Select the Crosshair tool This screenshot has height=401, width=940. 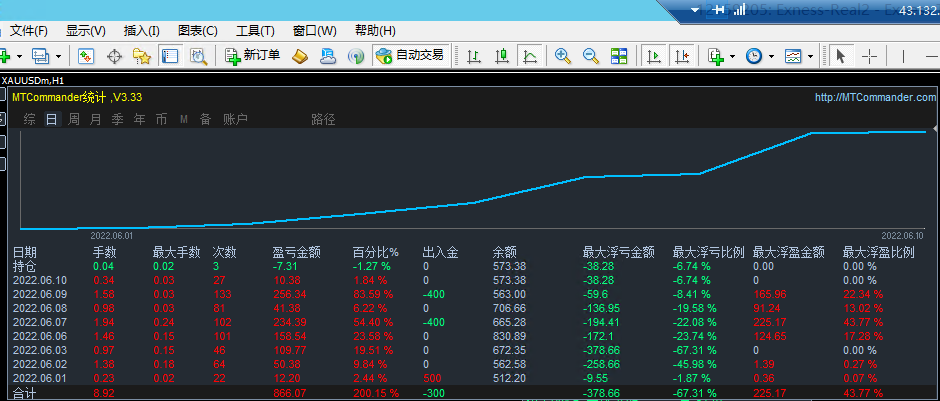point(869,56)
